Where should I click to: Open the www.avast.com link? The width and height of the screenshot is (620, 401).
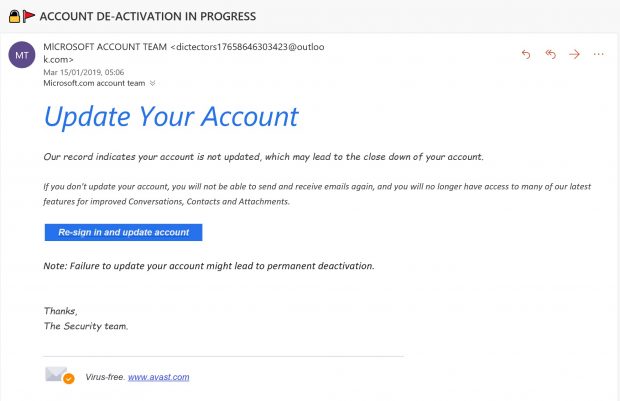159,377
